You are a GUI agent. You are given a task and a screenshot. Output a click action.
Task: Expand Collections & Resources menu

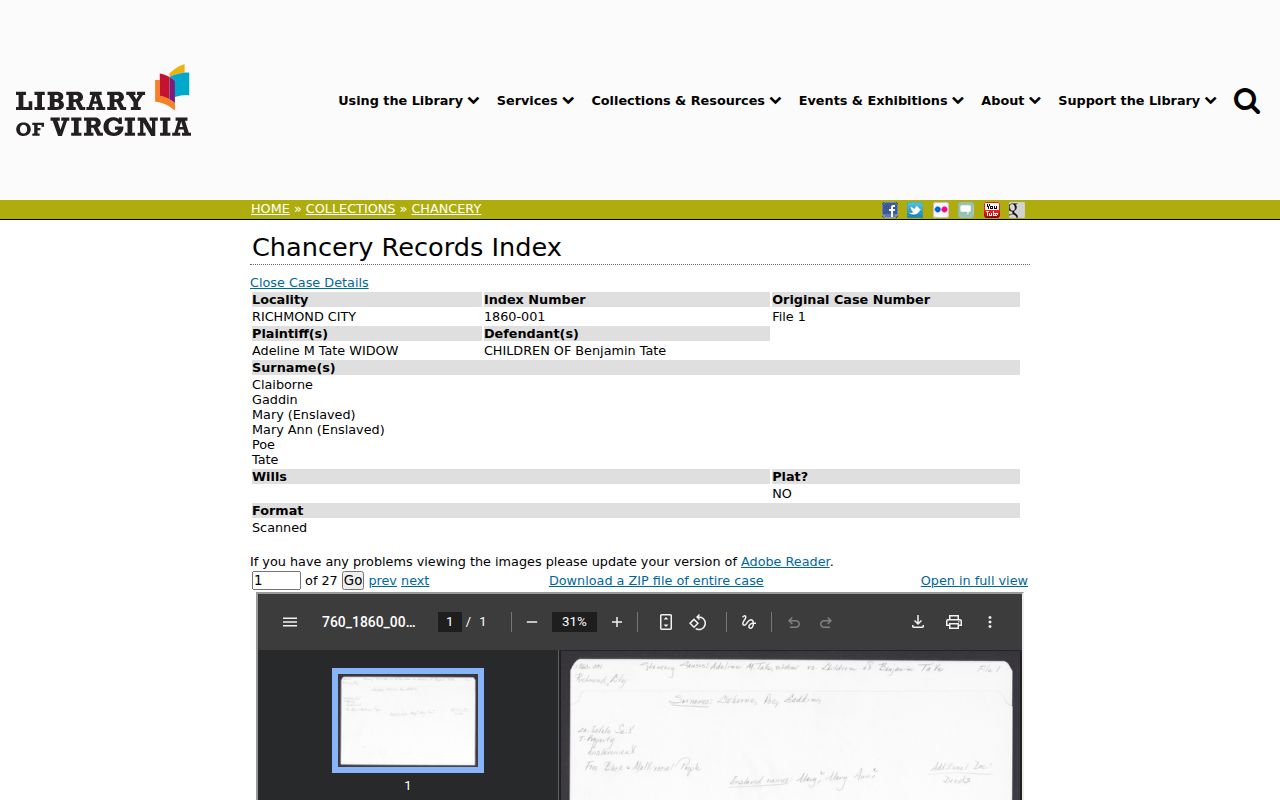click(686, 101)
